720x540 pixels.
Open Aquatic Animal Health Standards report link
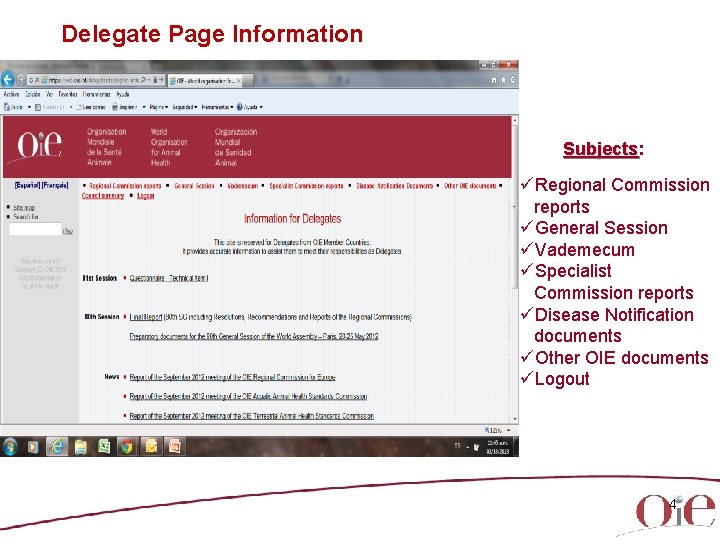(x=248, y=396)
